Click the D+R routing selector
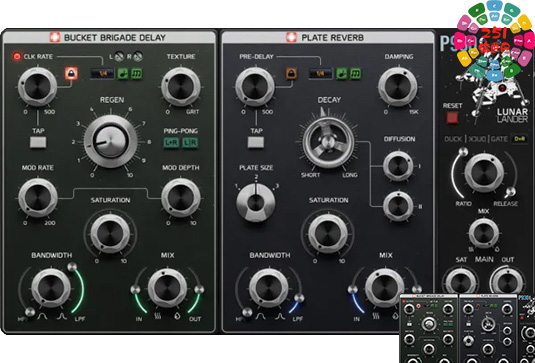535x363 pixels. [x=520, y=139]
